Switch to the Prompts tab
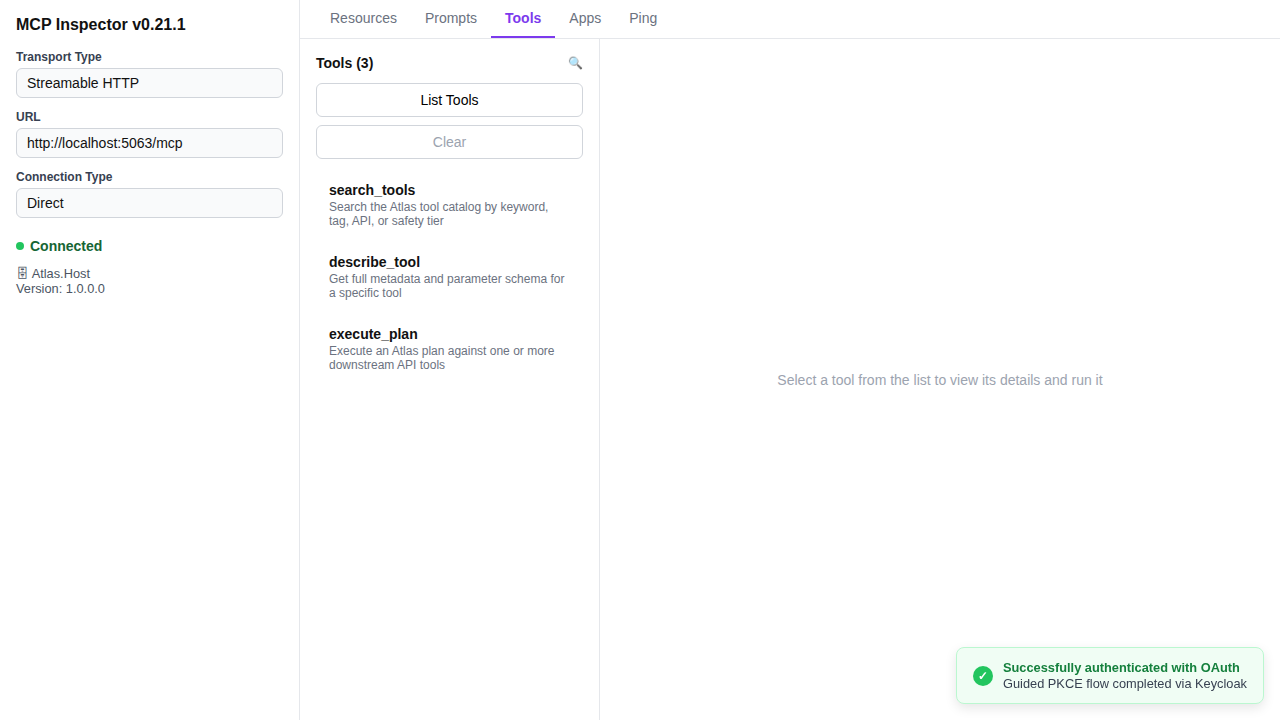Screen dimensions: 1280x720 tap(450, 18)
